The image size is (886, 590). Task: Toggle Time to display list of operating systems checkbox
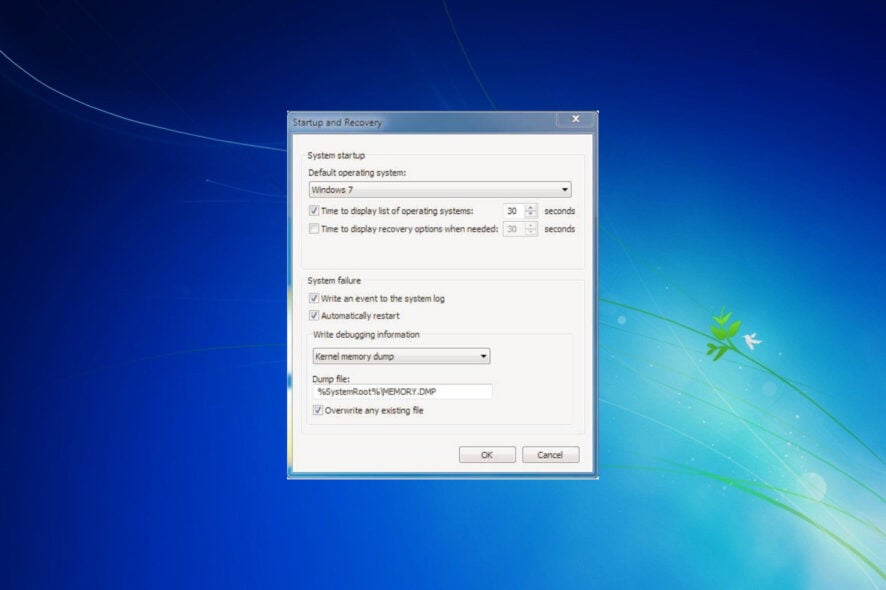[314, 211]
